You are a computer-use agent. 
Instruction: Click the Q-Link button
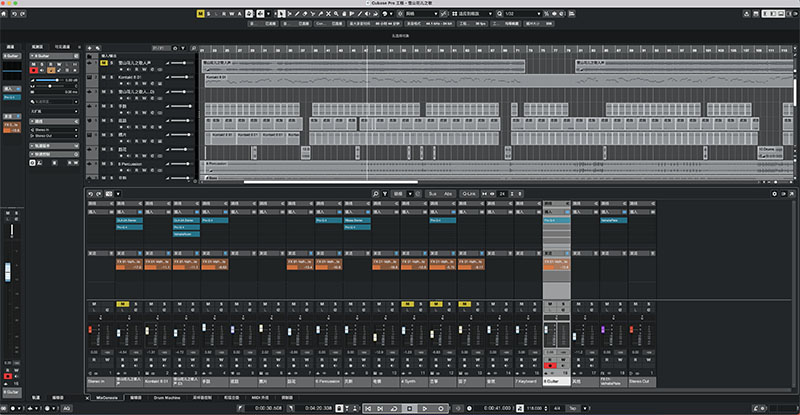468,194
